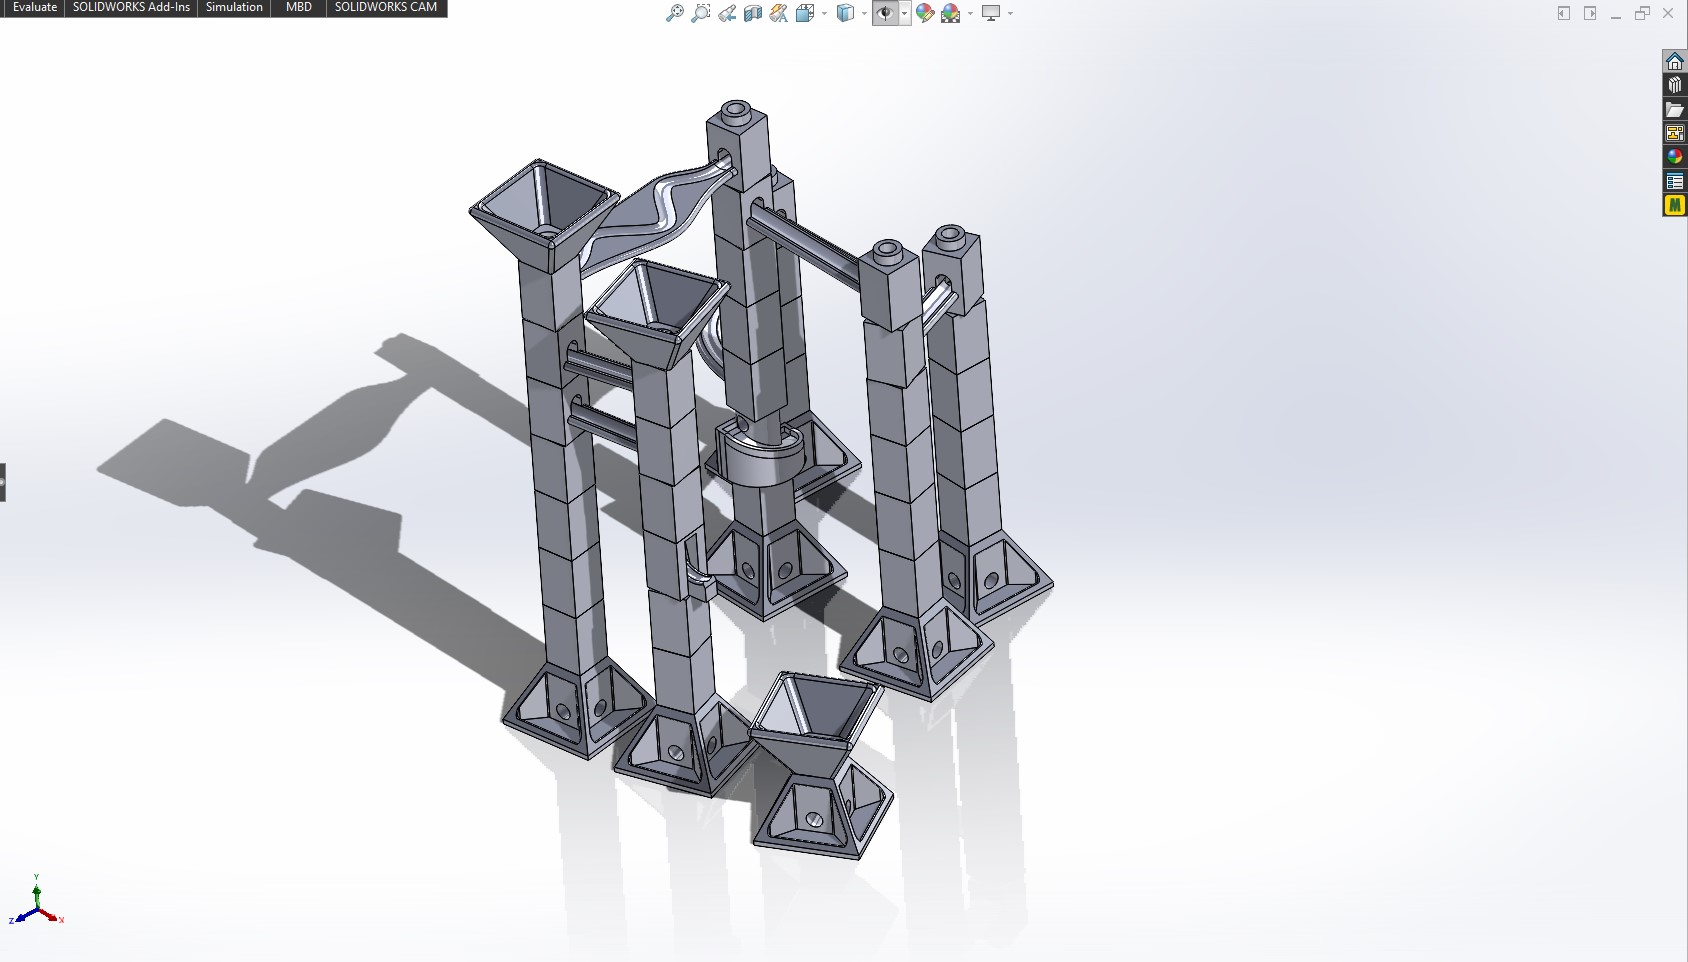This screenshot has width=1688, height=962.
Task: Open the Apply Scene dropdown arrow
Action: tap(970, 13)
